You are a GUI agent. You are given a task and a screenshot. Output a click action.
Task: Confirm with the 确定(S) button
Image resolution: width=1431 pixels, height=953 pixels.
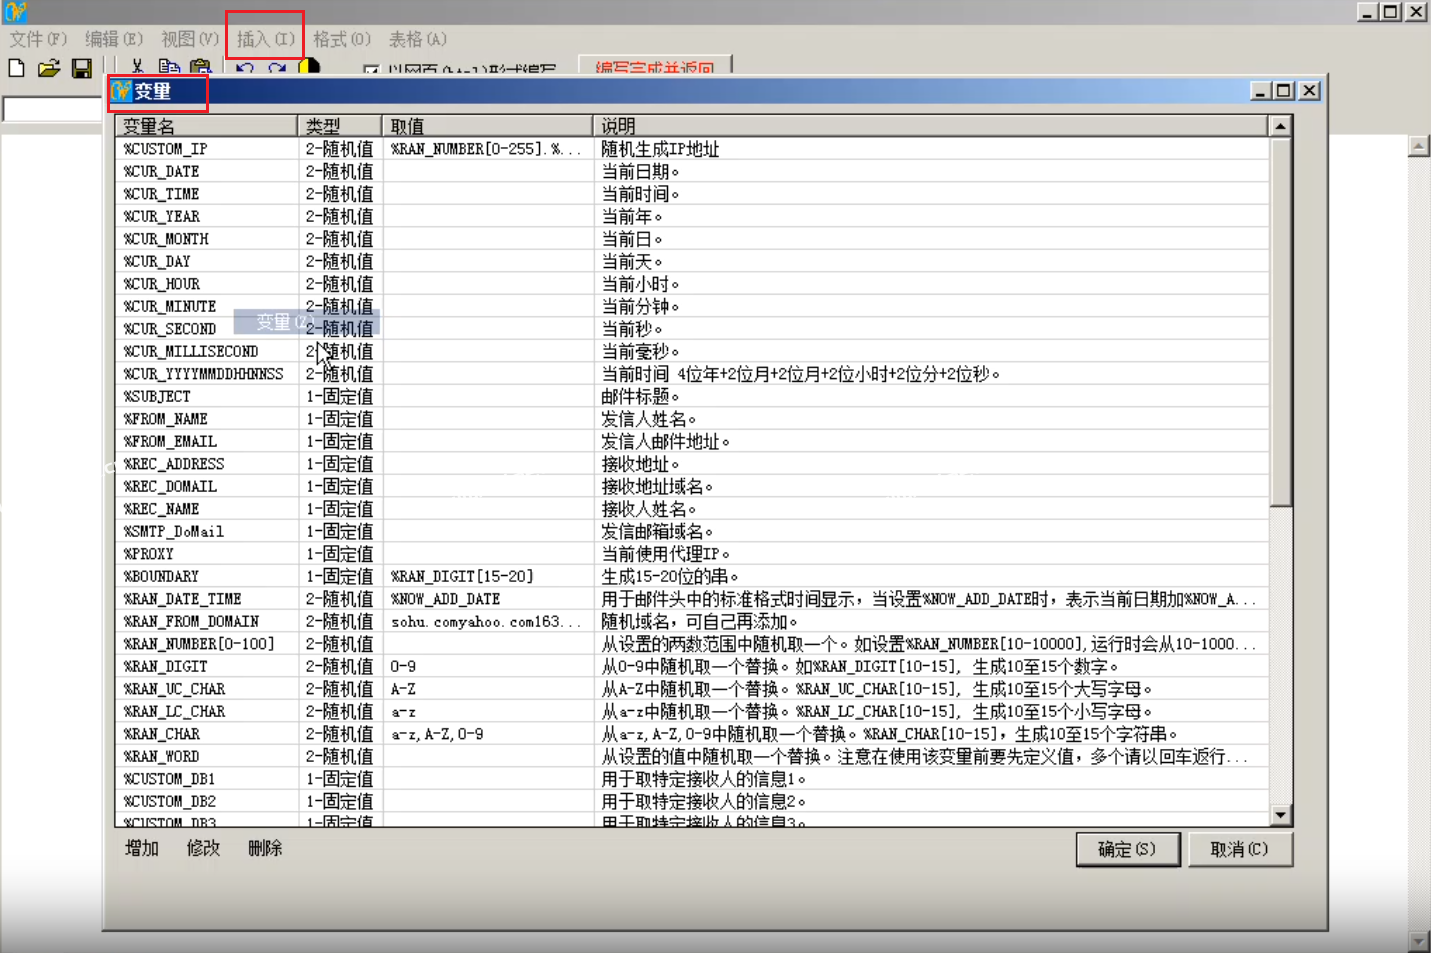1128,849
